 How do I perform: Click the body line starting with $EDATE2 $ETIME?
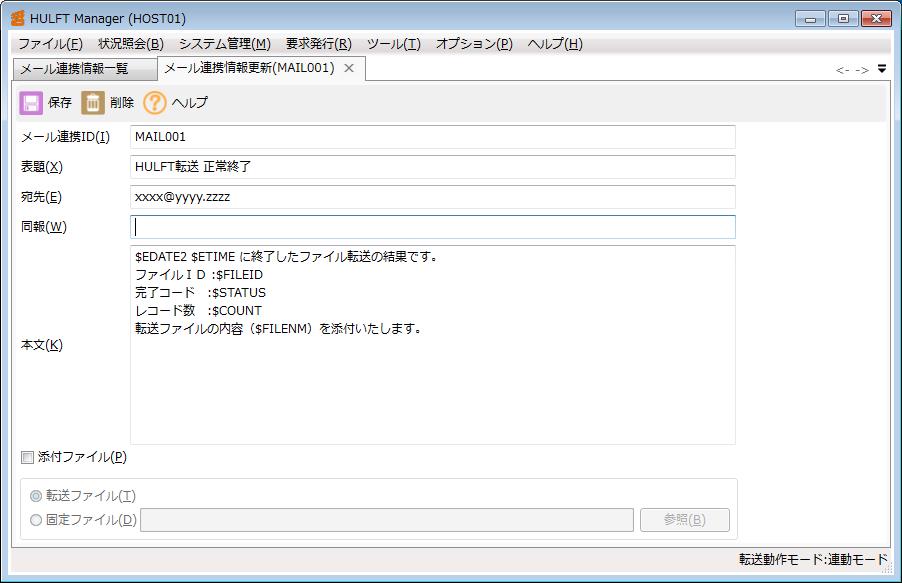(286, 257)
